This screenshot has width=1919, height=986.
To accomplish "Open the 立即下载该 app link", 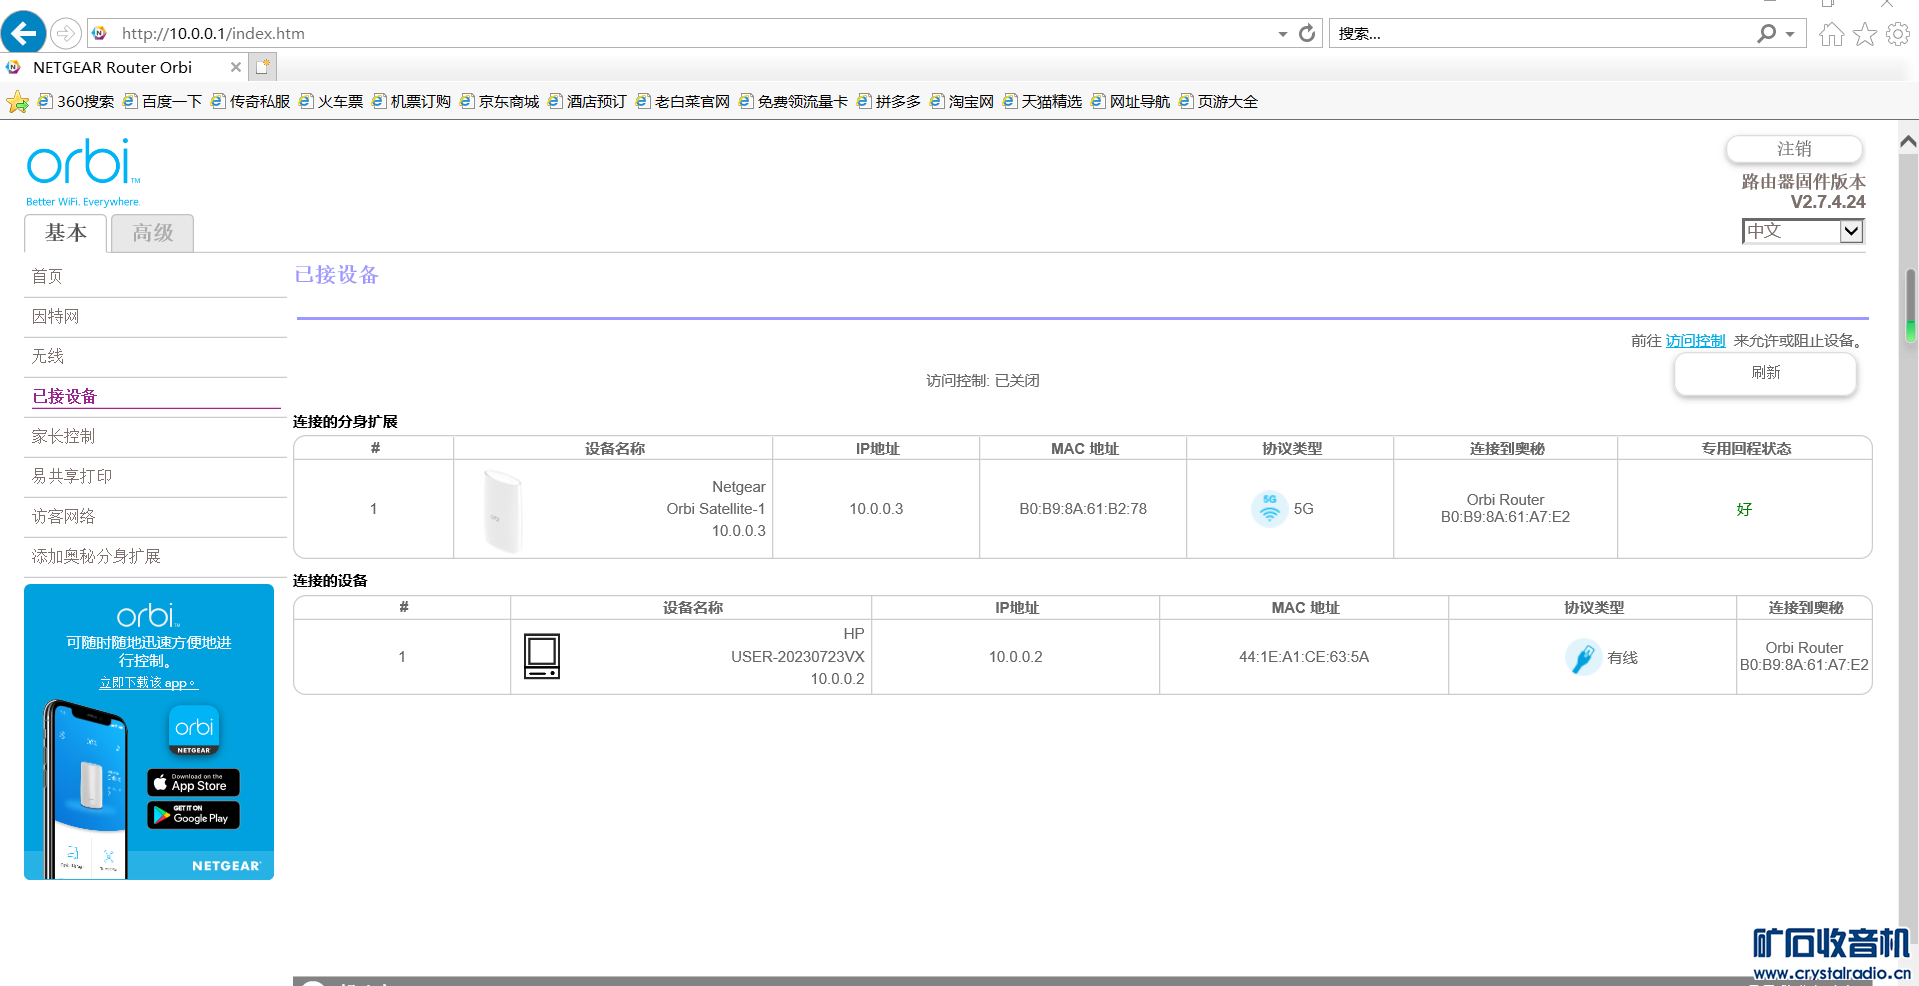I will (147, 683).
